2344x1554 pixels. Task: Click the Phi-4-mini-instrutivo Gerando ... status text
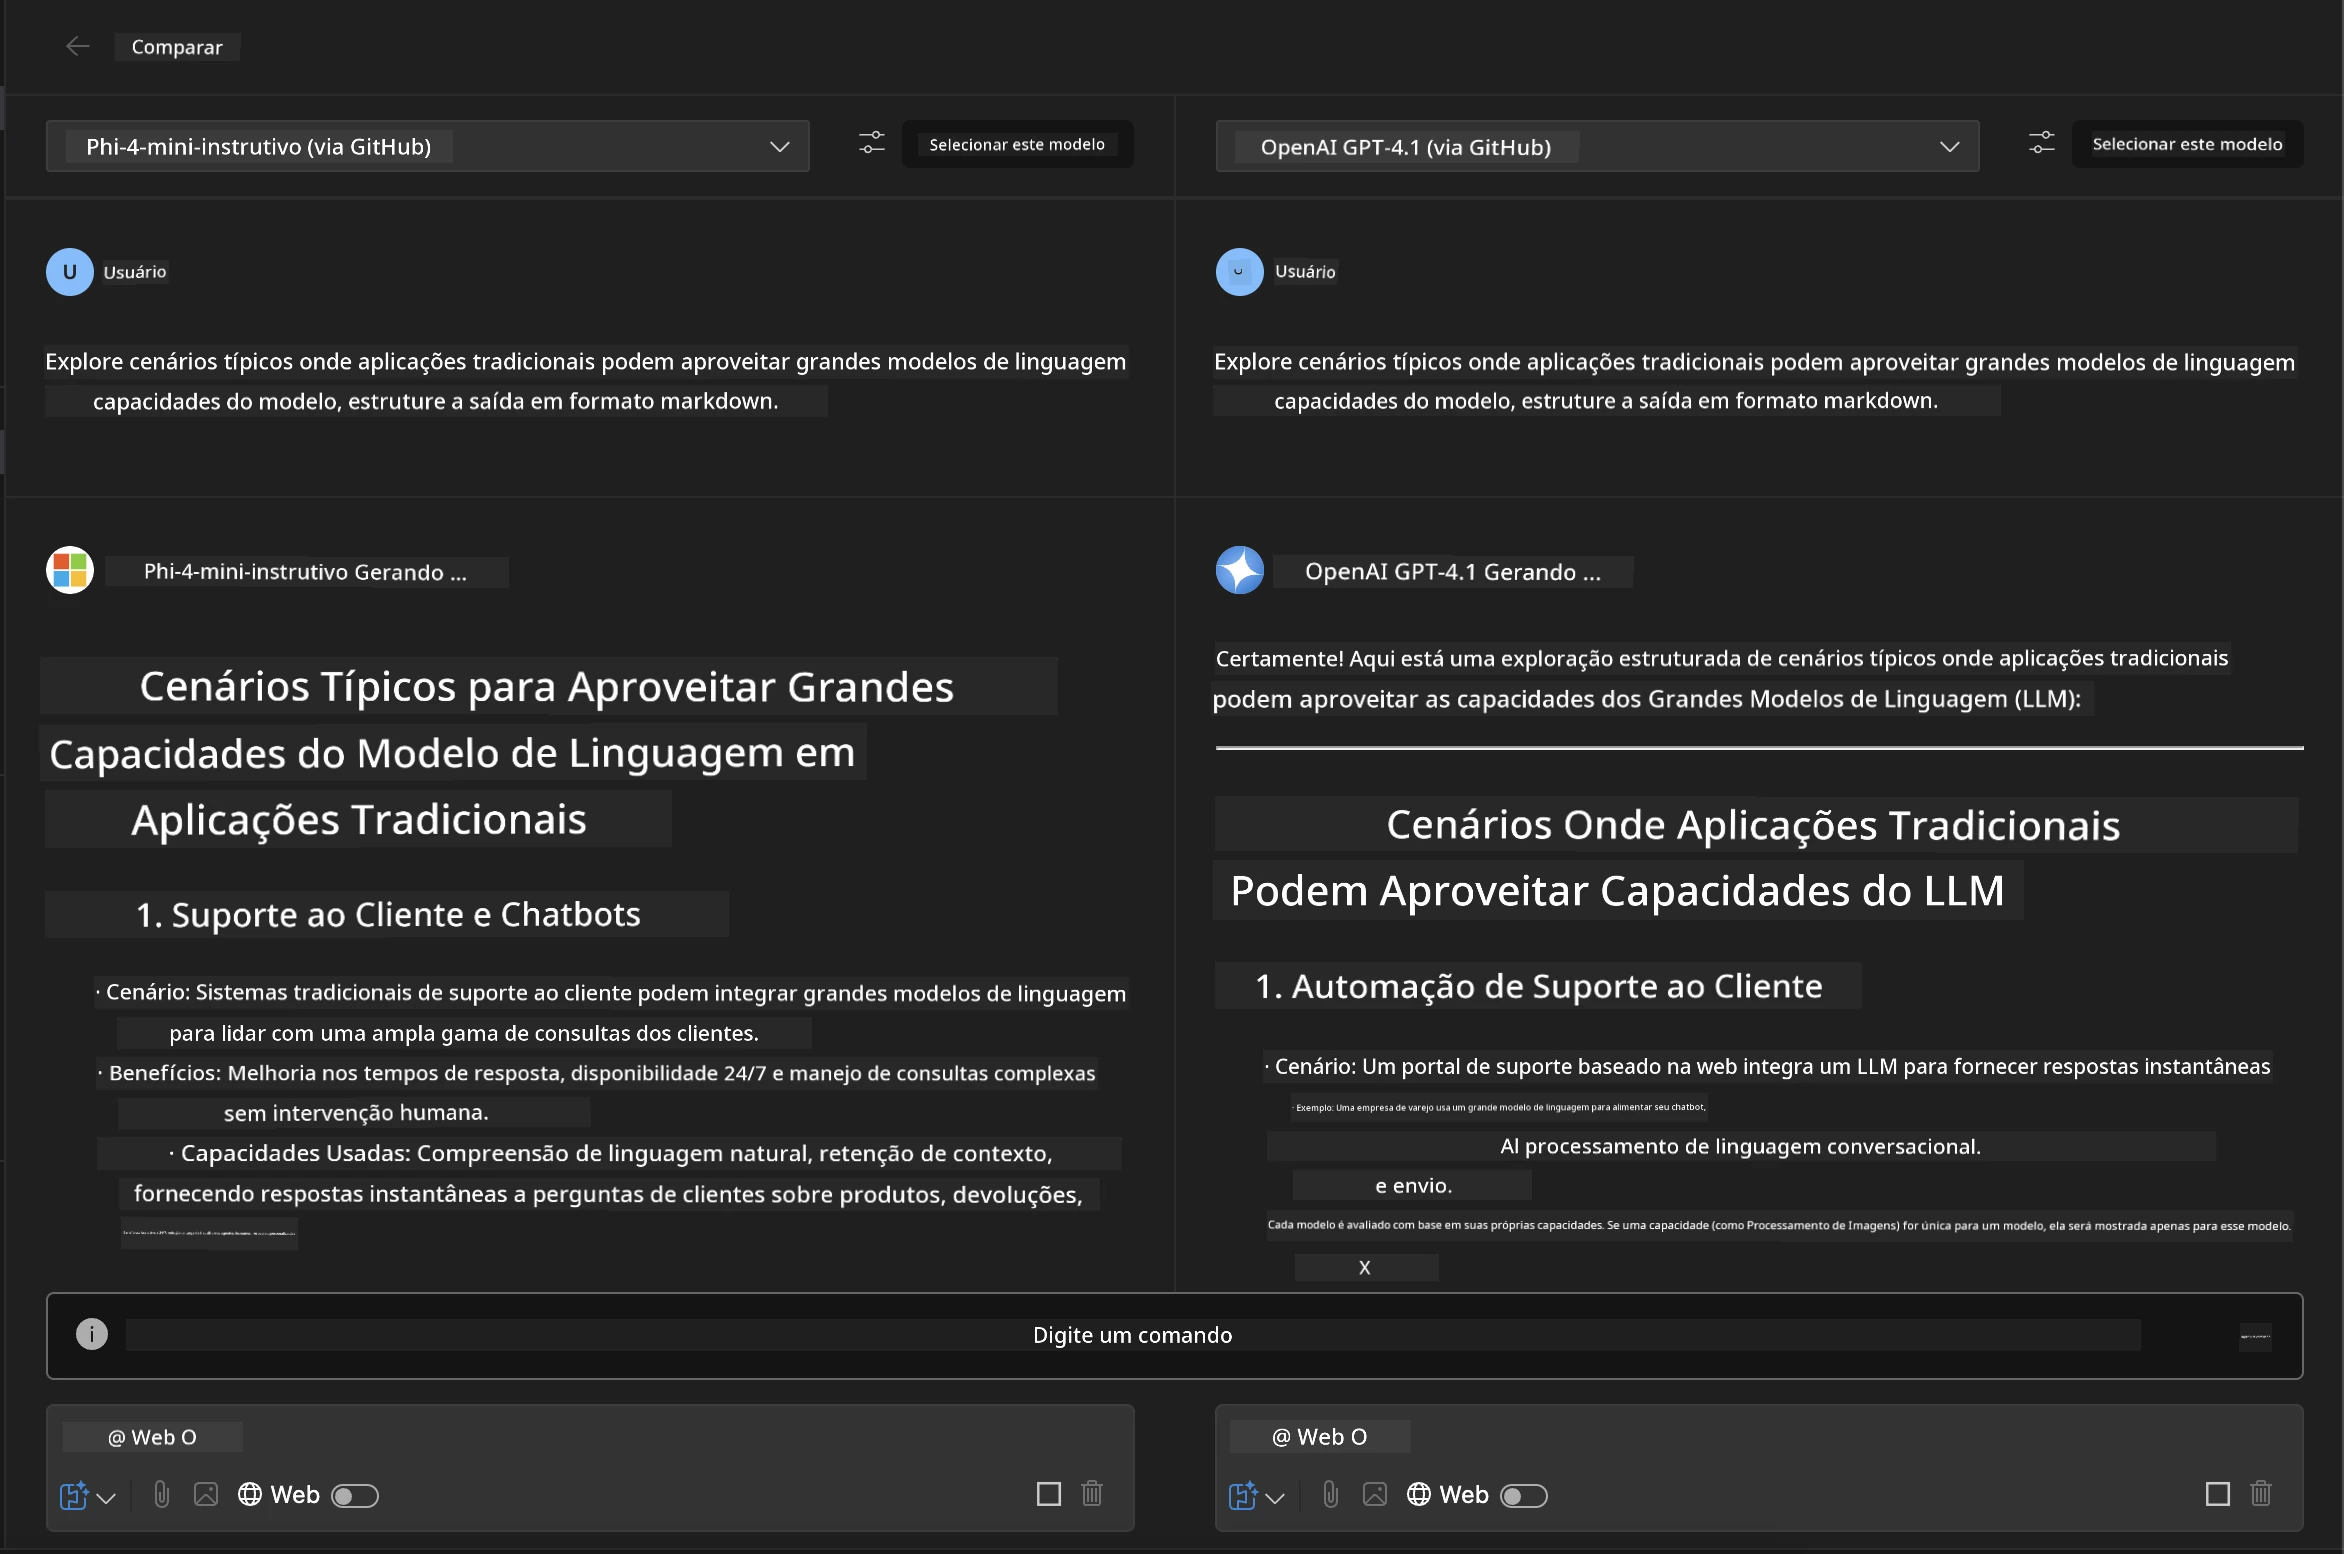(305, 572)
